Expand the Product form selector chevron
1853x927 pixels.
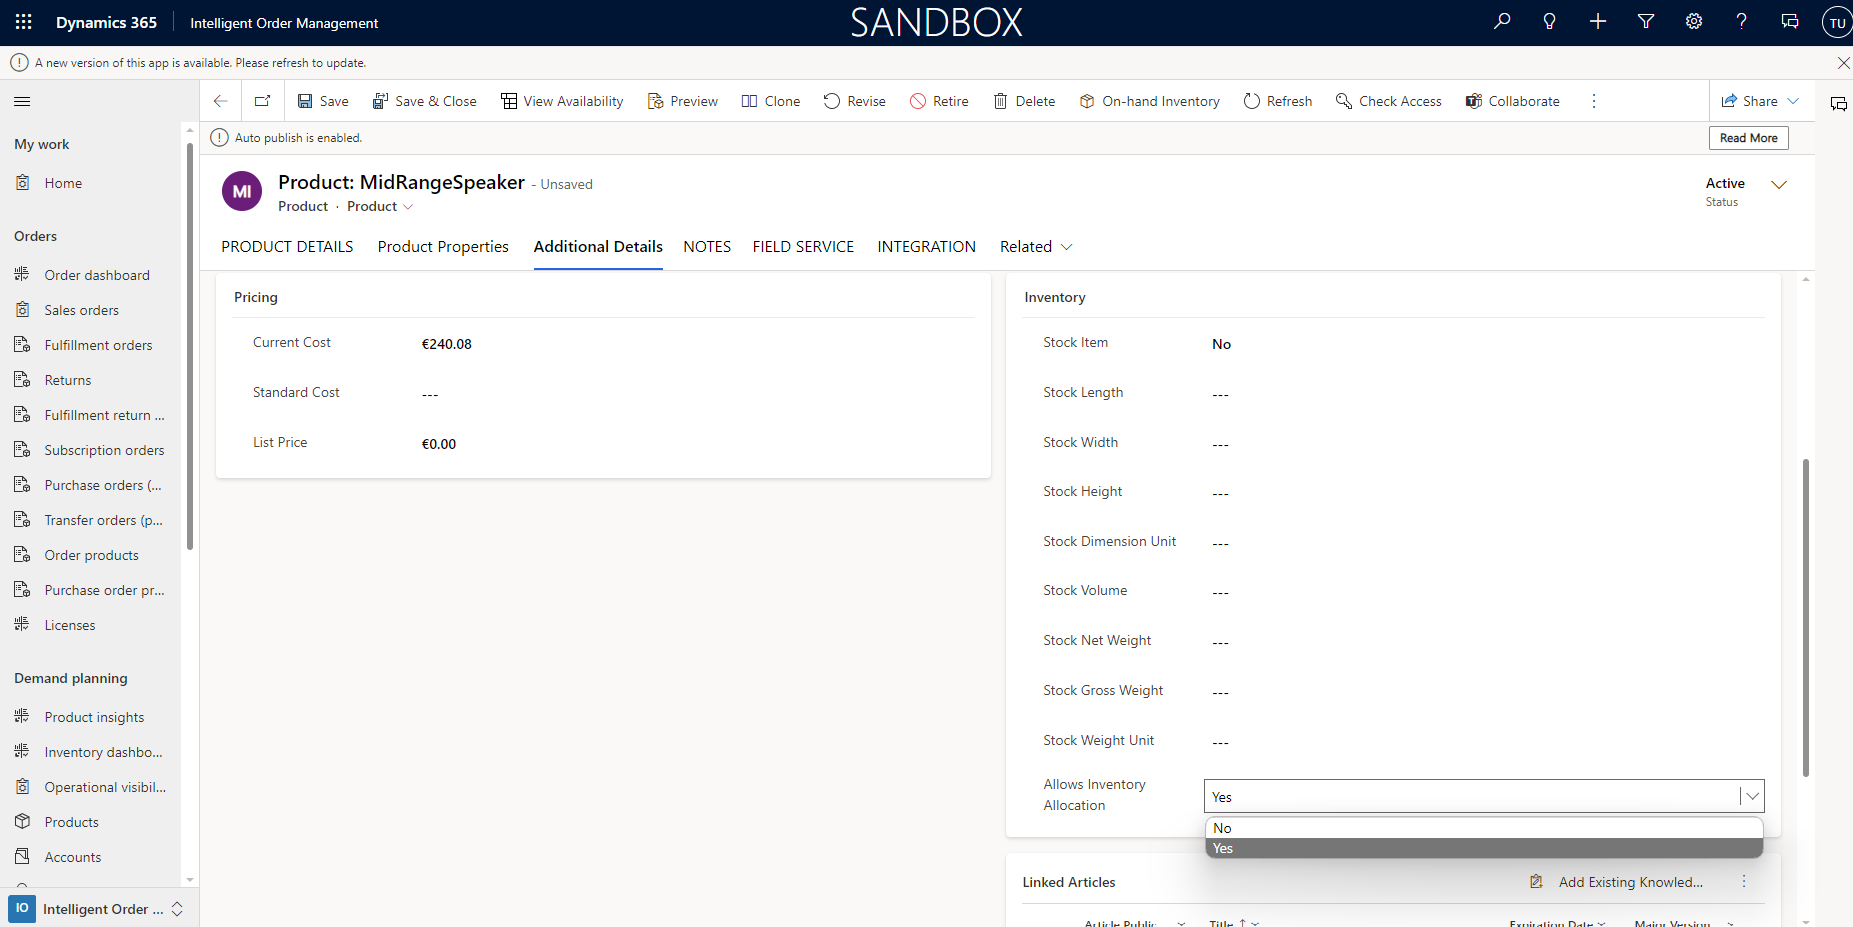[408, 207]
